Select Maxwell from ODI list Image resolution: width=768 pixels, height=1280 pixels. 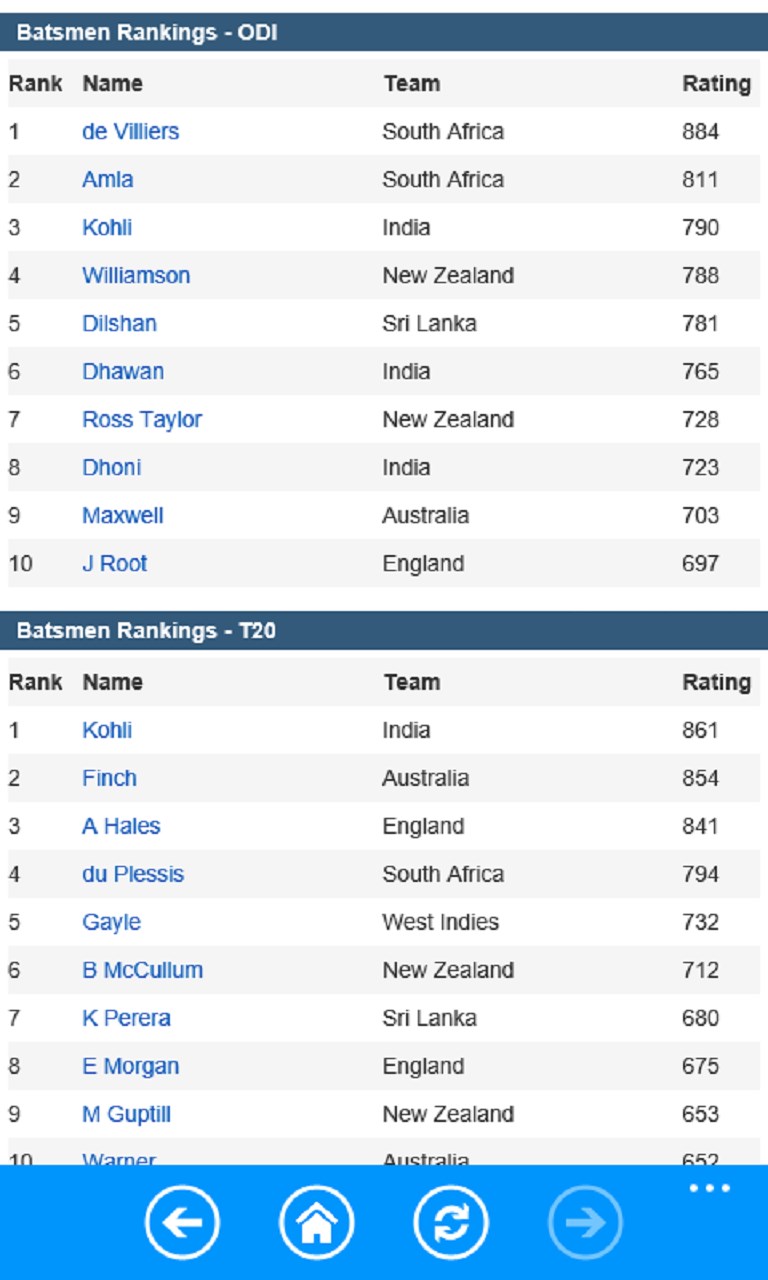pyautogui.click(x=123, y=515)
